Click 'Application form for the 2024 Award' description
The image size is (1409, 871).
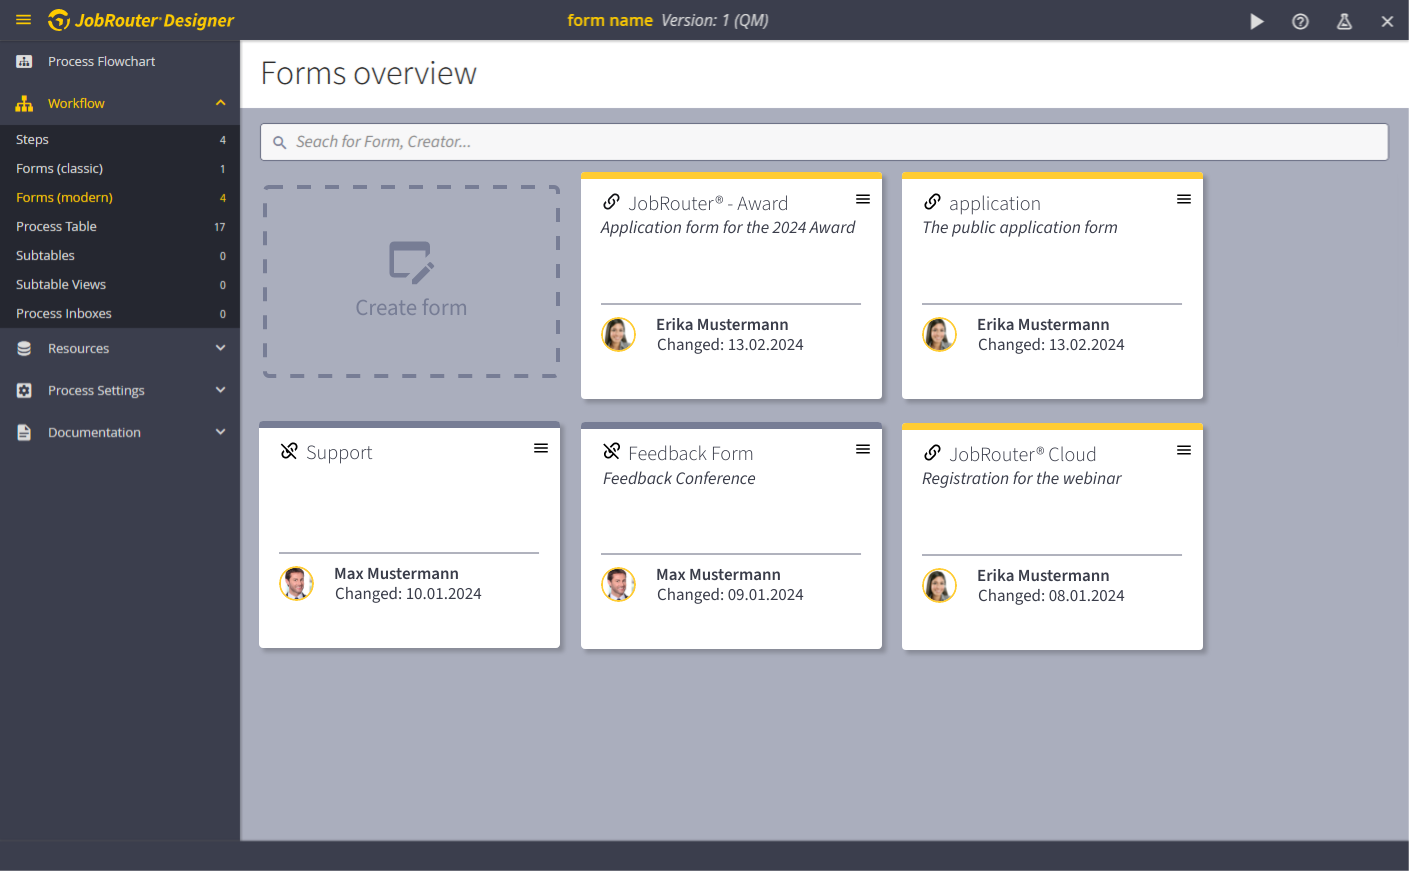728,228
